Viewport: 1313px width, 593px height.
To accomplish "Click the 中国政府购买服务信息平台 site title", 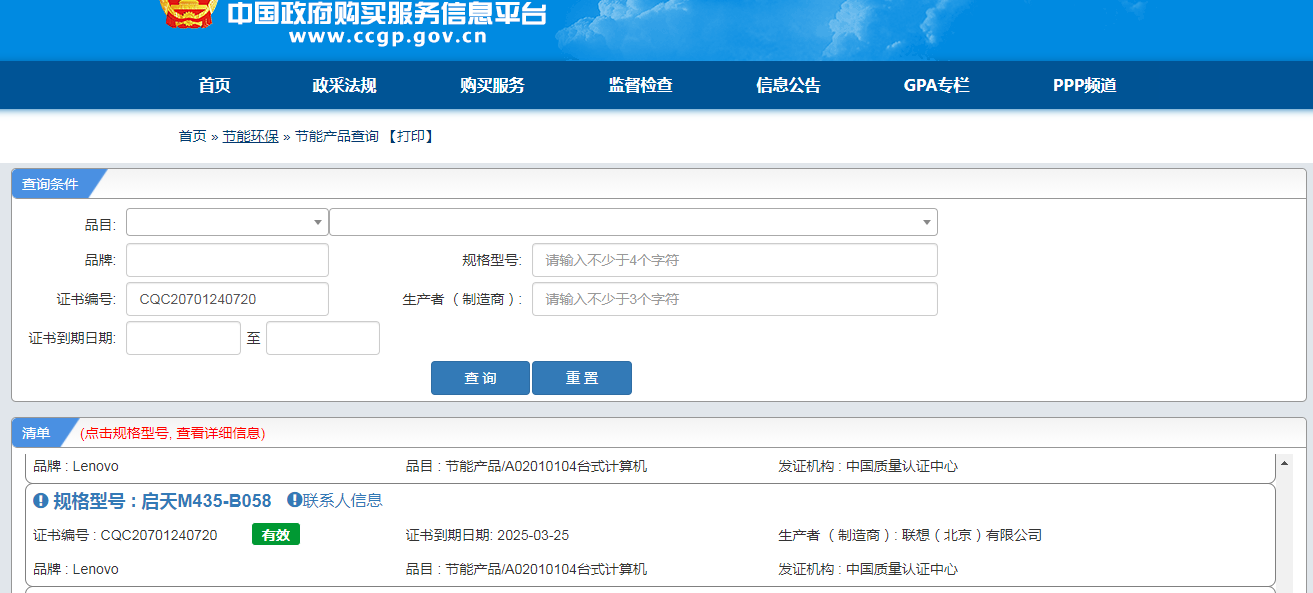I will coord(387,12).
